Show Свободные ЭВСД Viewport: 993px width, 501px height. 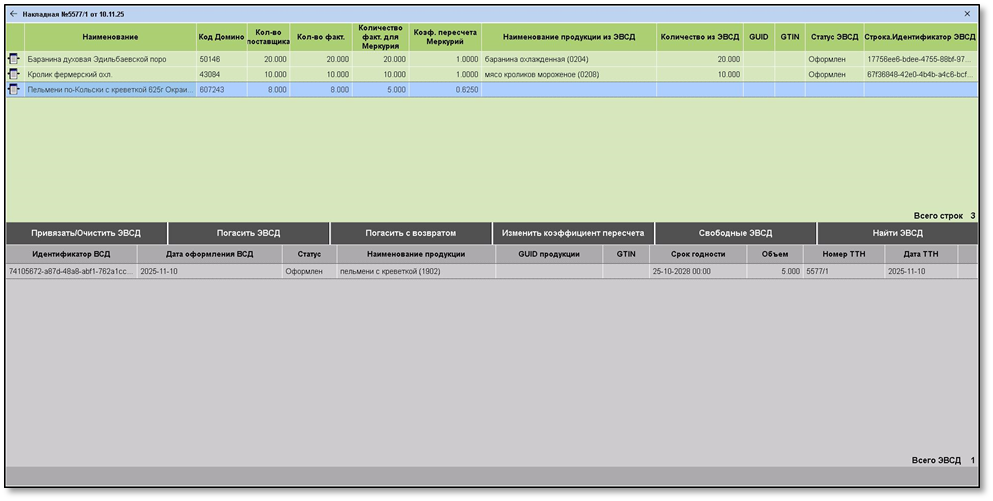click(735, 233)
